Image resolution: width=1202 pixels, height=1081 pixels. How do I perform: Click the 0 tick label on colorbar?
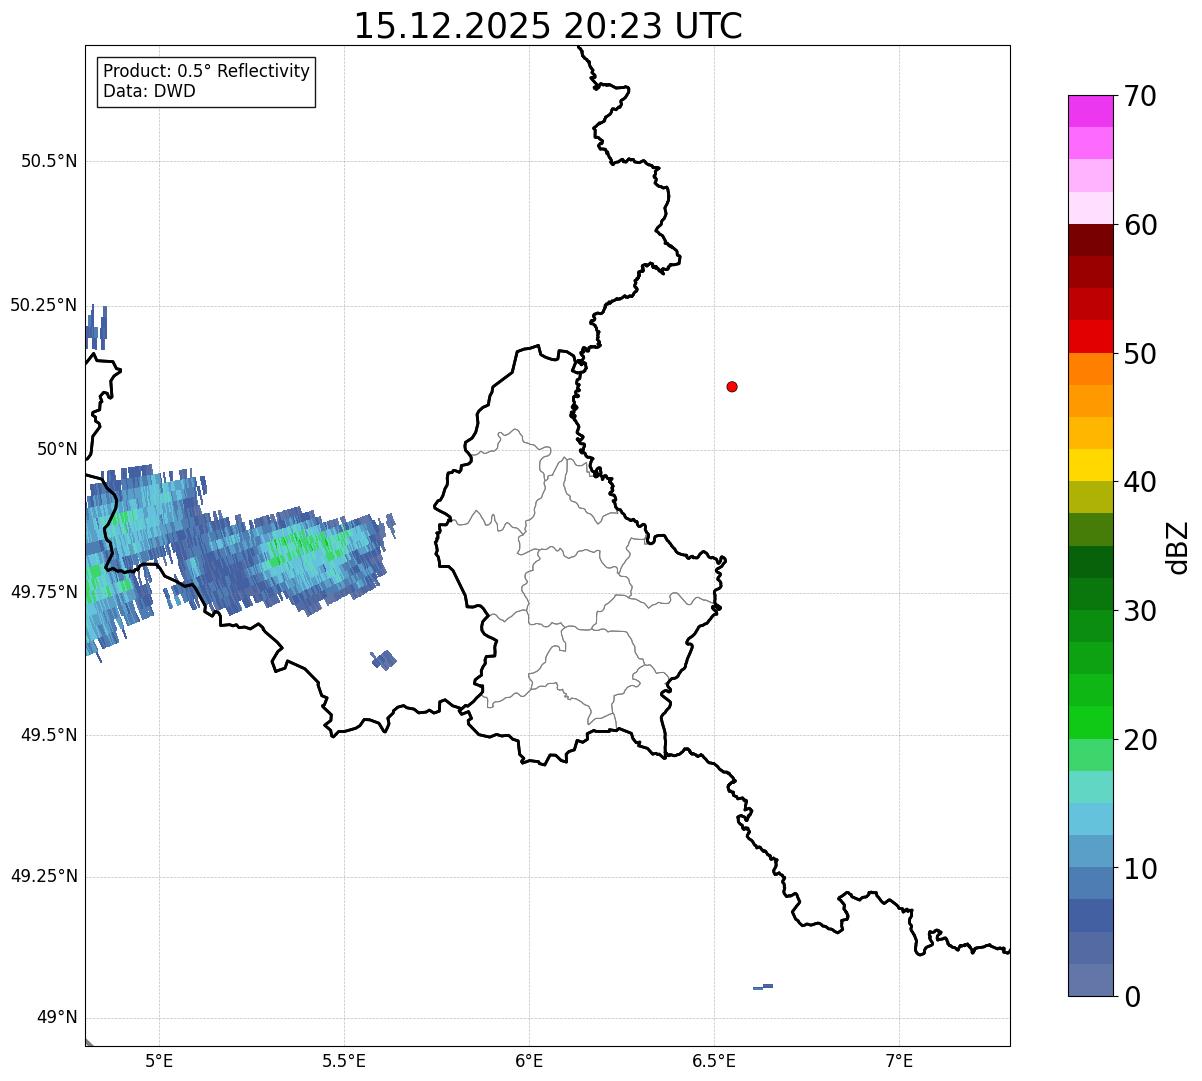pyautogui.click(x=1132, y=997)
